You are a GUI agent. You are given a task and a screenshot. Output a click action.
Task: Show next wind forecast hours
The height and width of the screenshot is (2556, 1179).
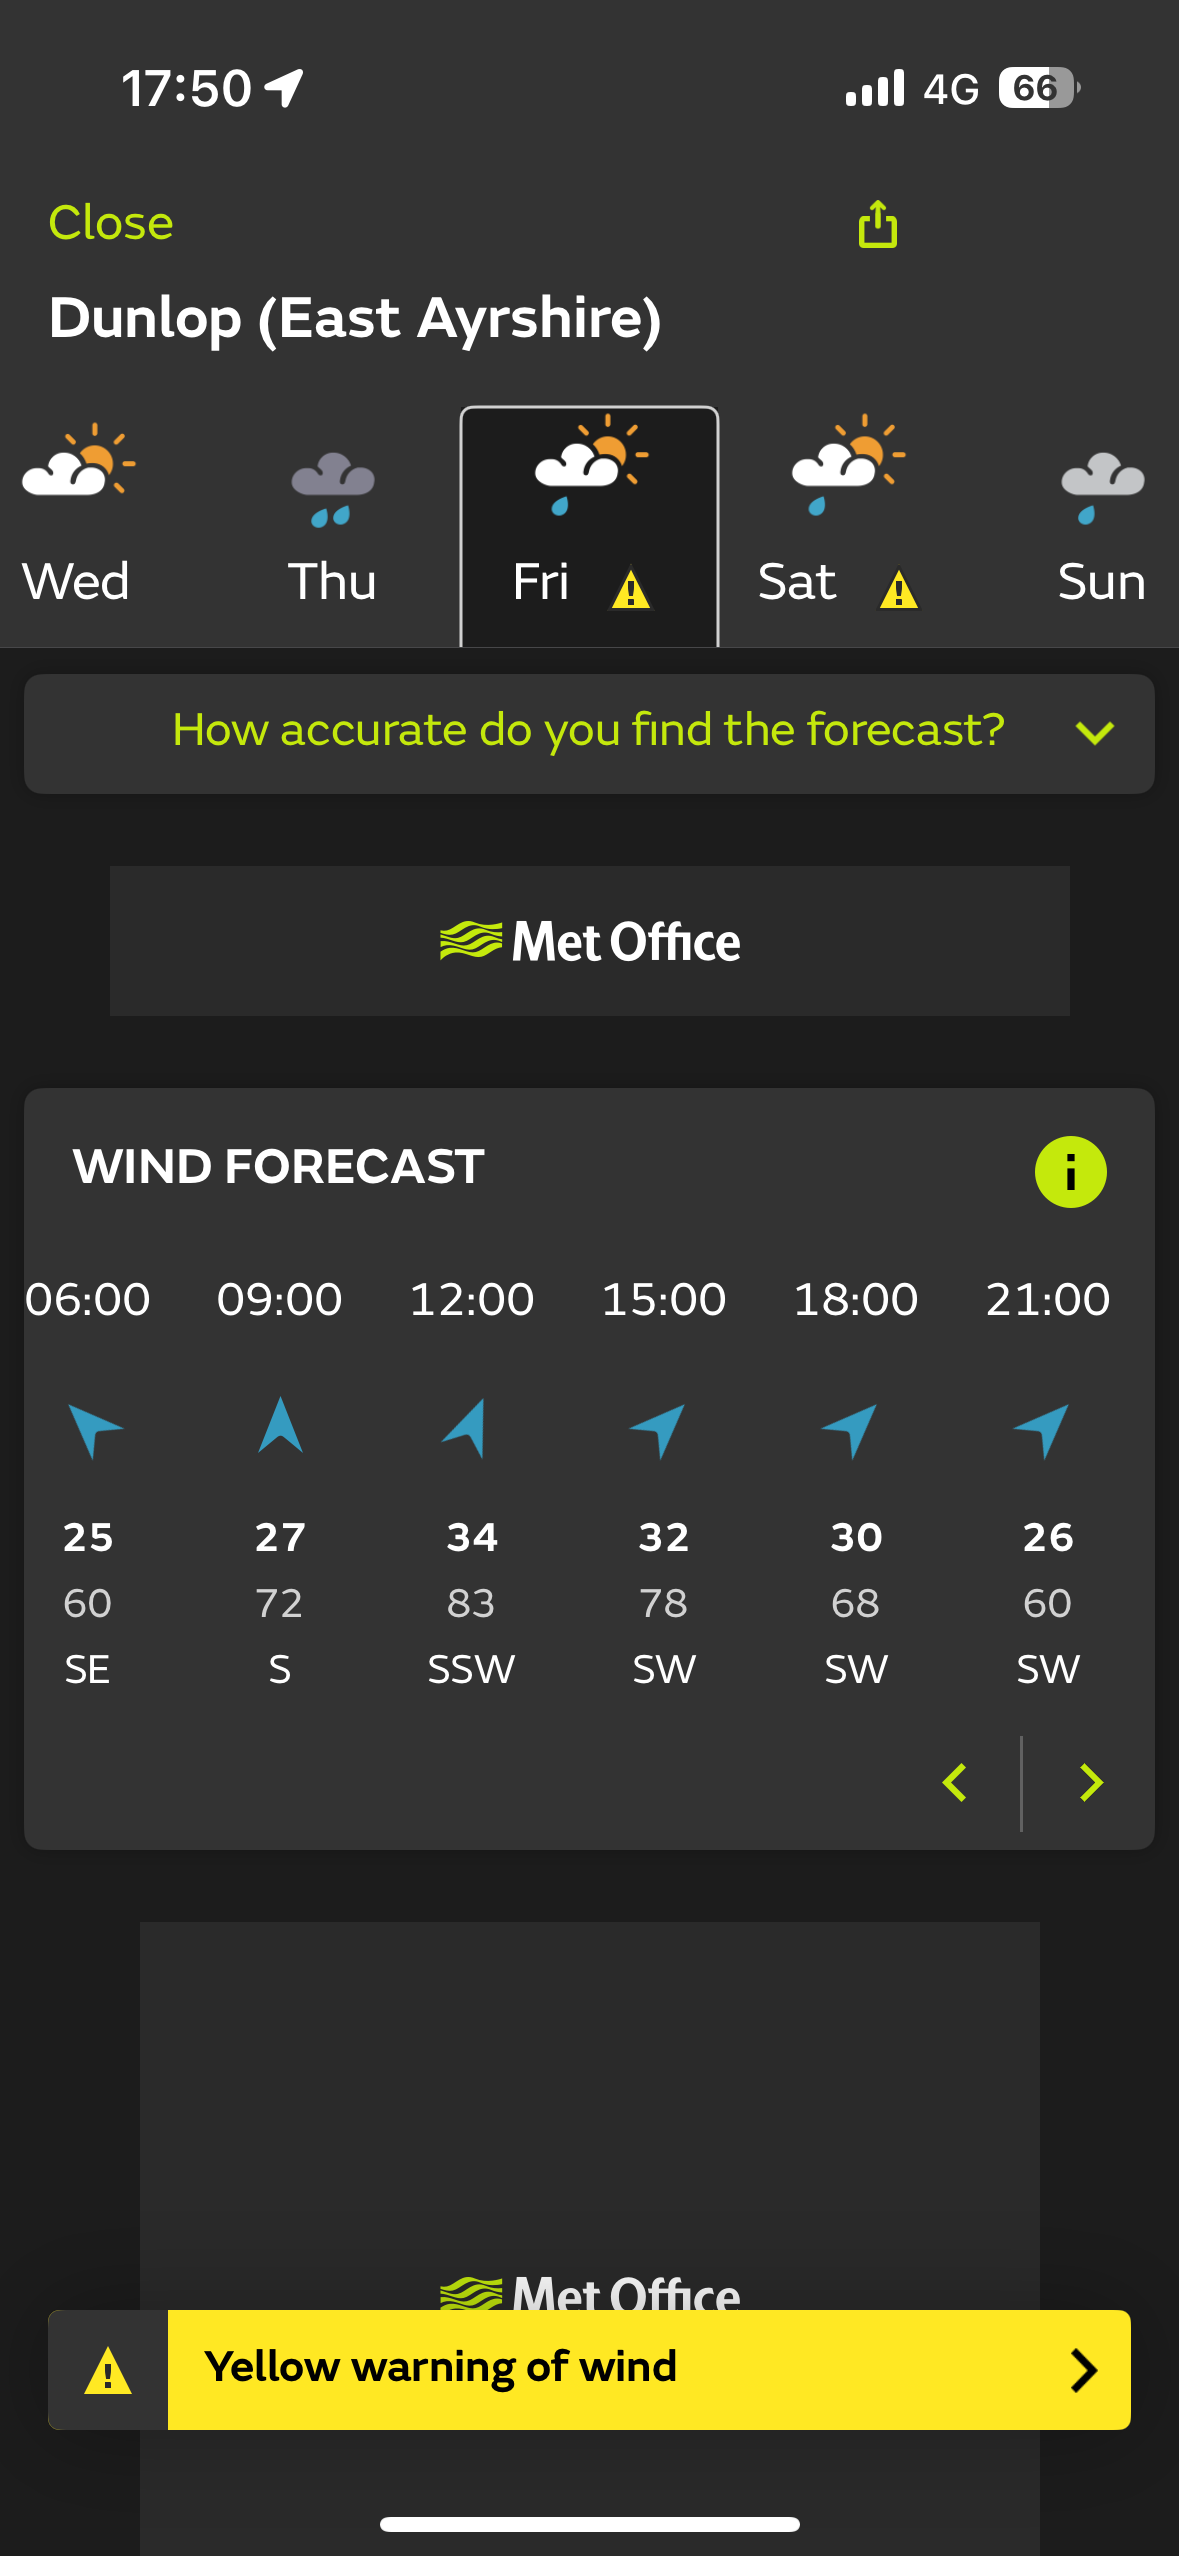[x=1090, y=1782]
